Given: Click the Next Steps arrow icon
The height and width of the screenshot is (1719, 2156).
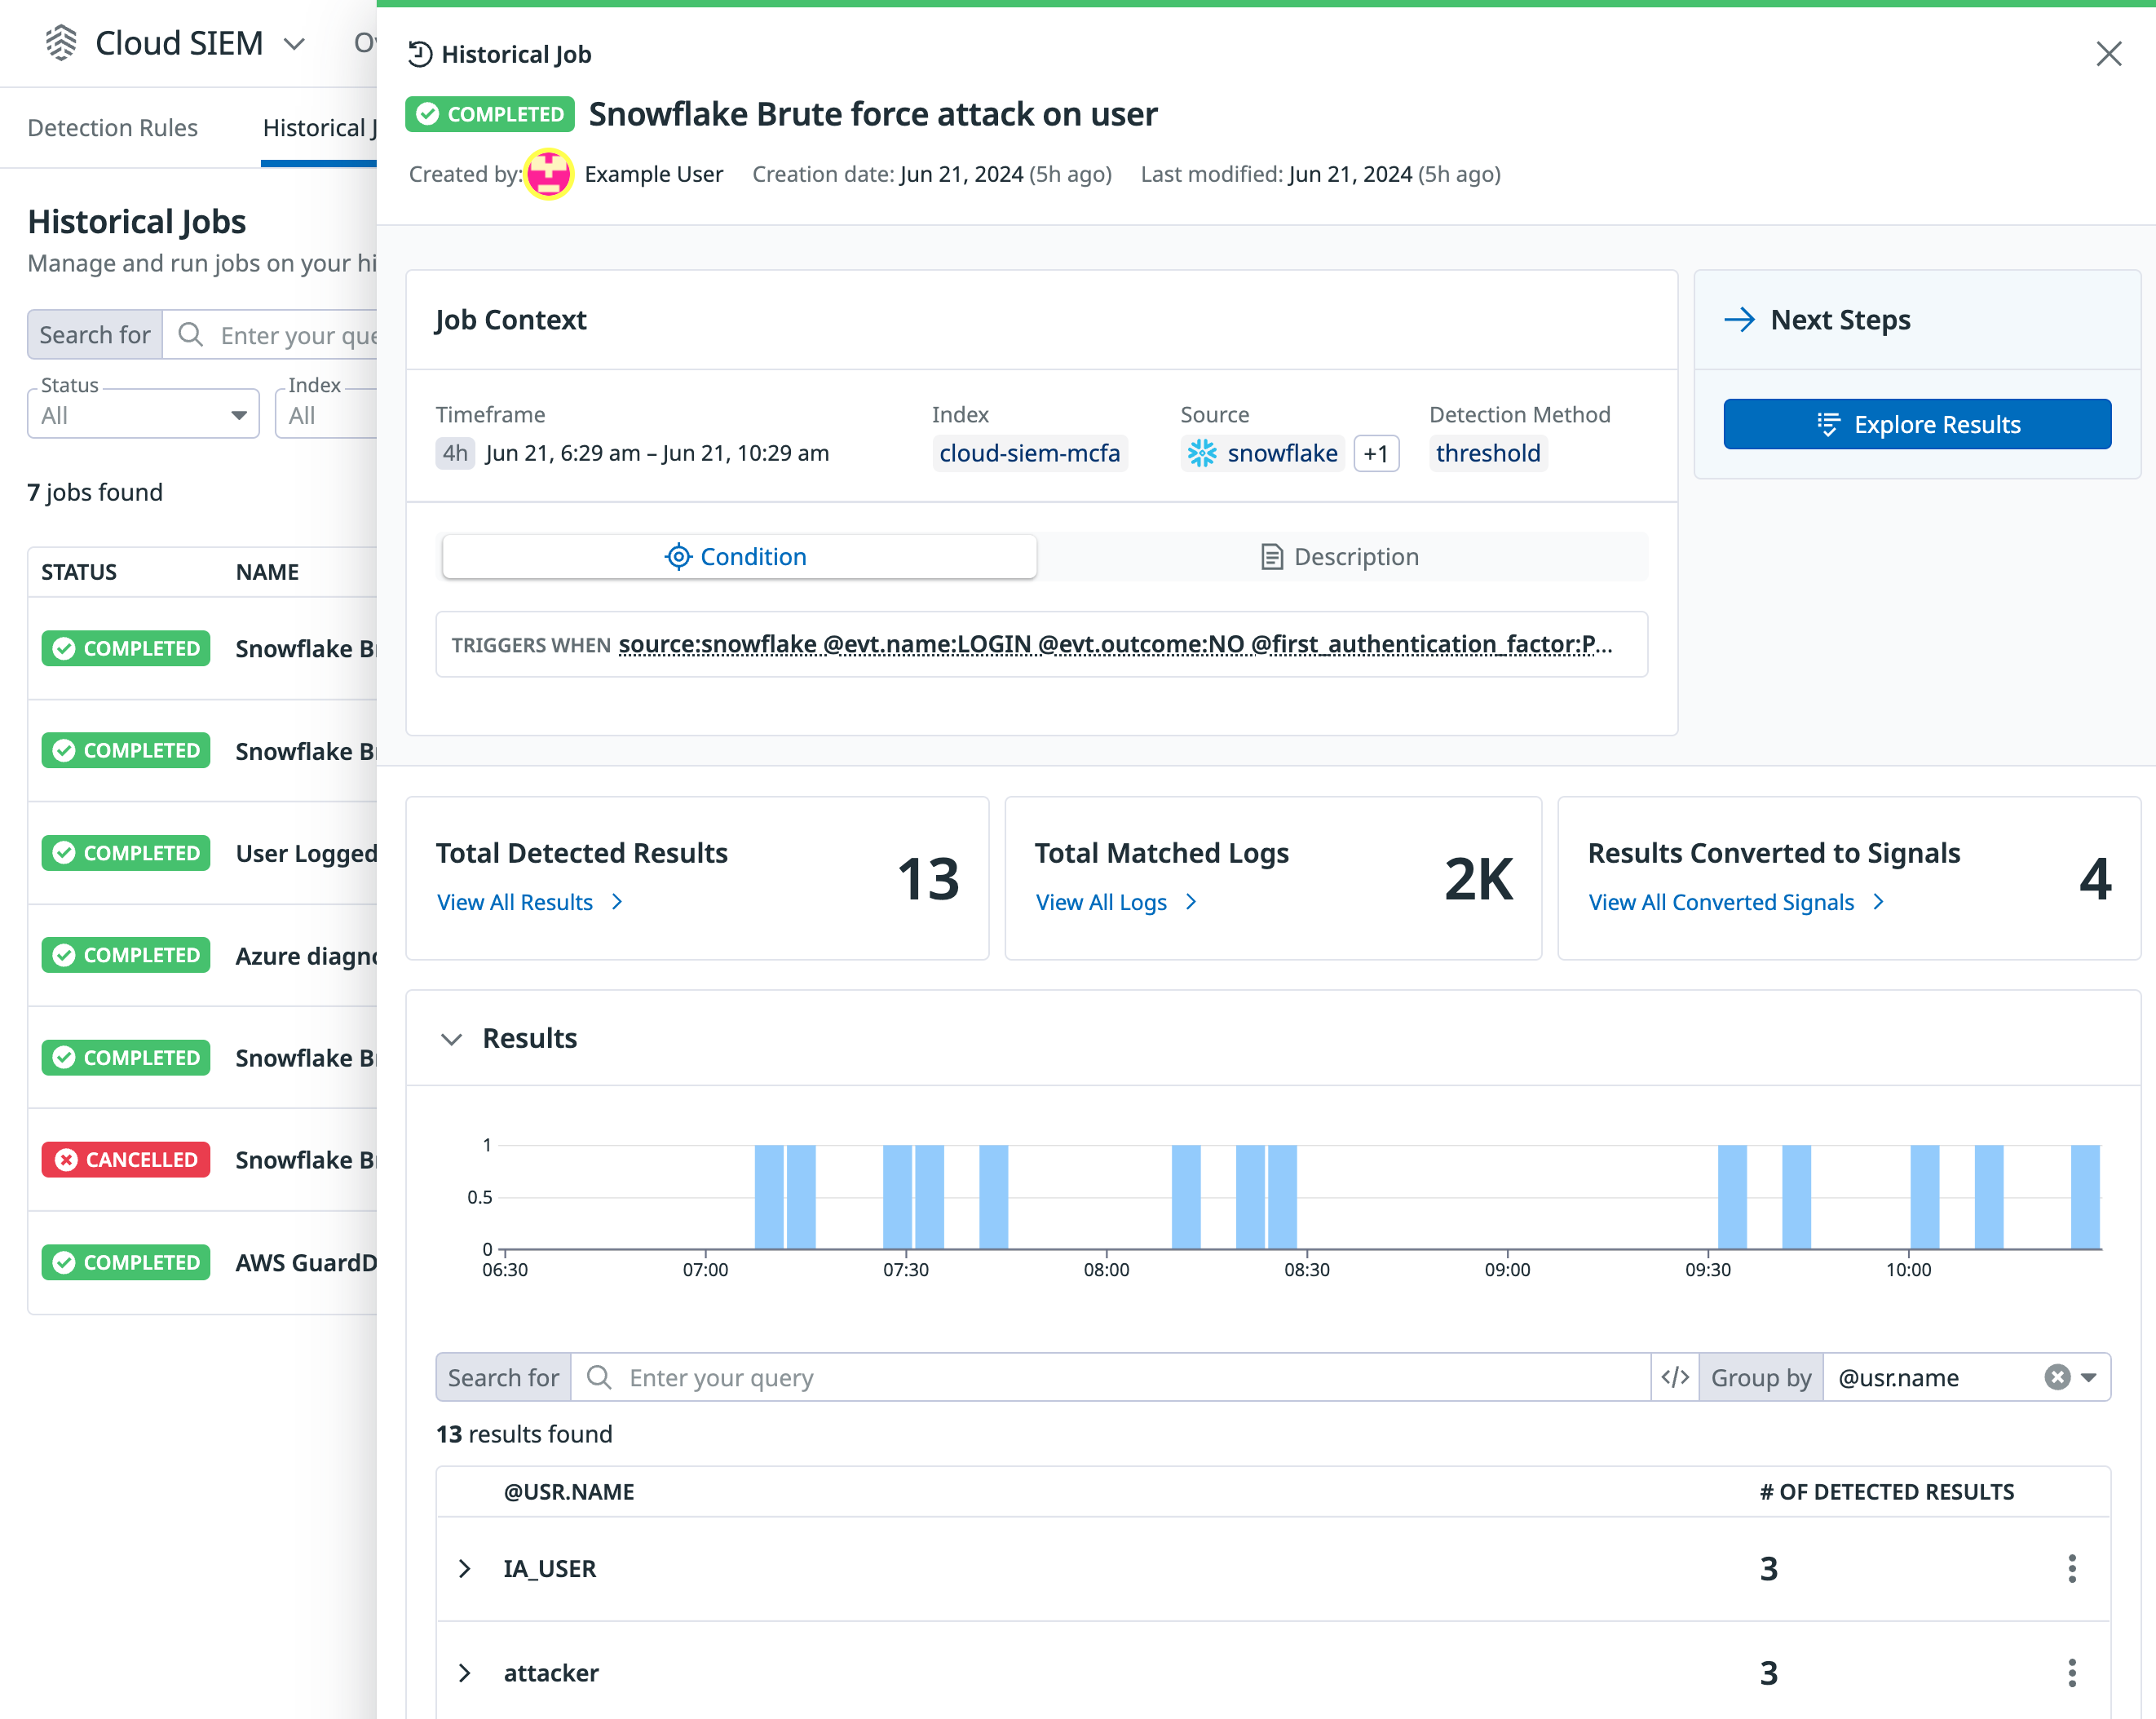Looking at the screenshot, I should pos(1739,320).
